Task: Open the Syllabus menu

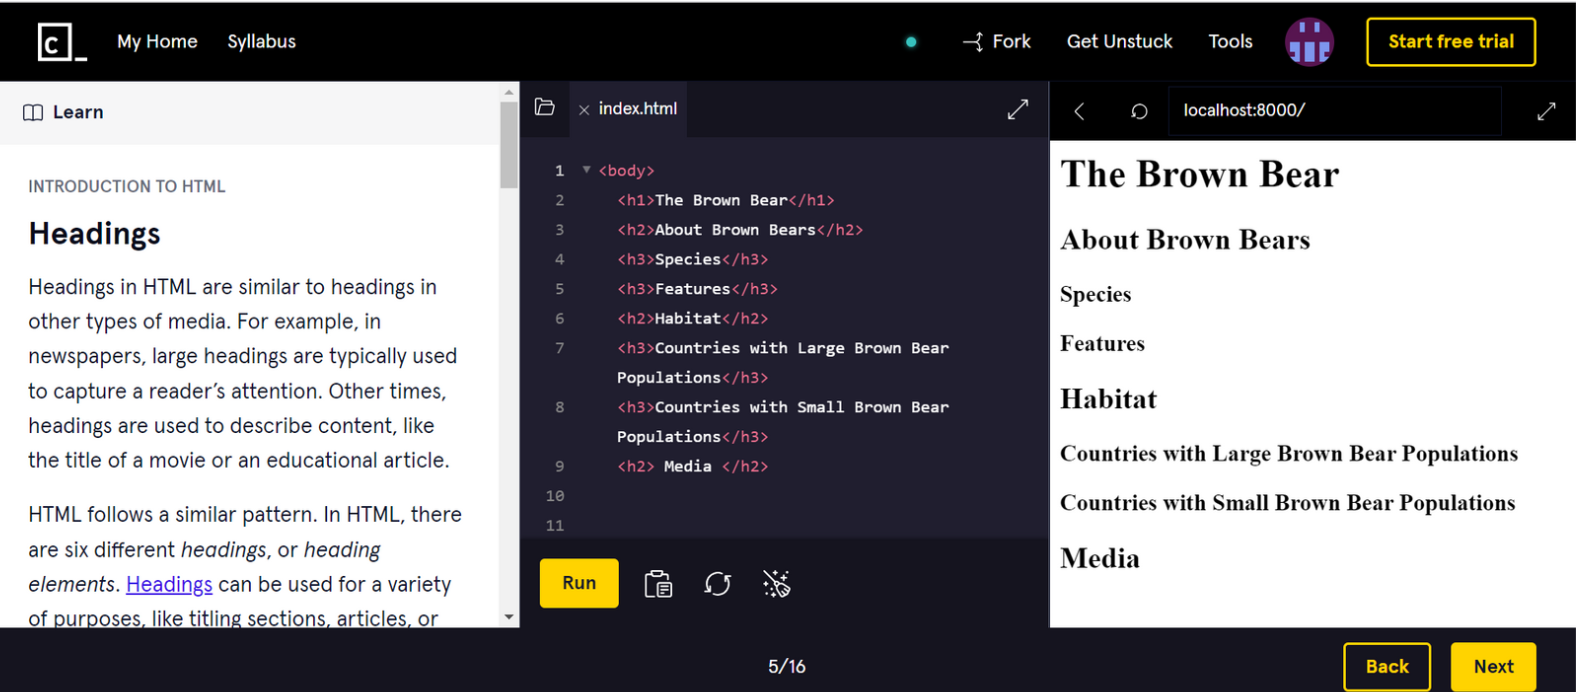Action: 261,42
